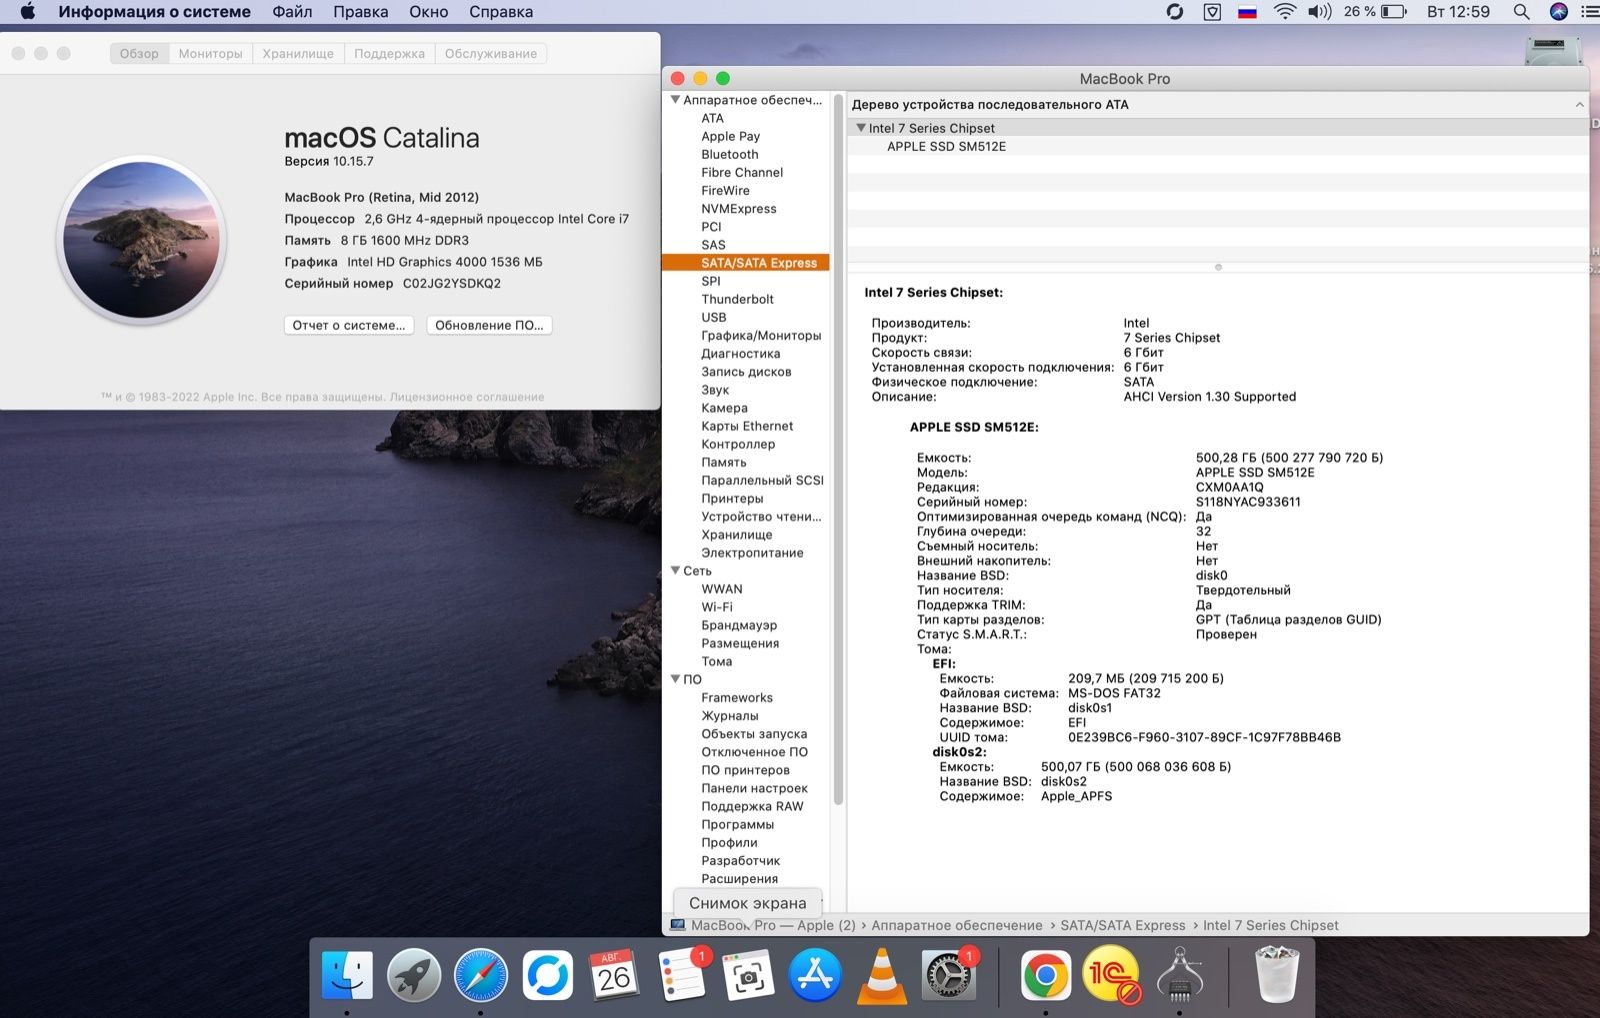1600x1018 pixels.
Task: Select Брандмауэр in the sidebar
Action: (x=739, y=625)
